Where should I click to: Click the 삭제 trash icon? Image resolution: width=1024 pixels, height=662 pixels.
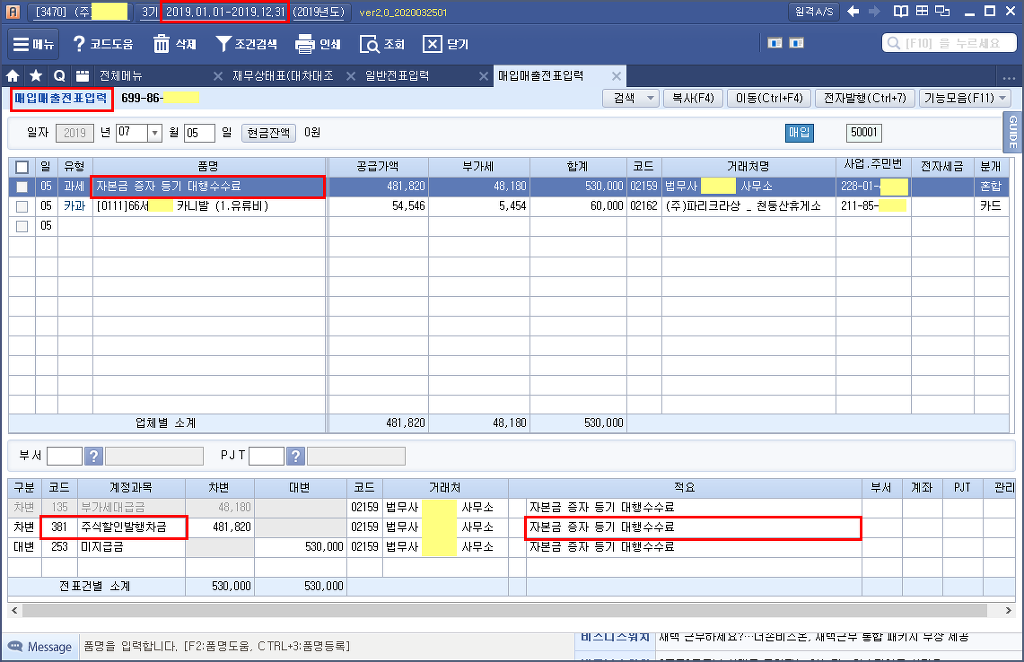[x=174, y=45]
